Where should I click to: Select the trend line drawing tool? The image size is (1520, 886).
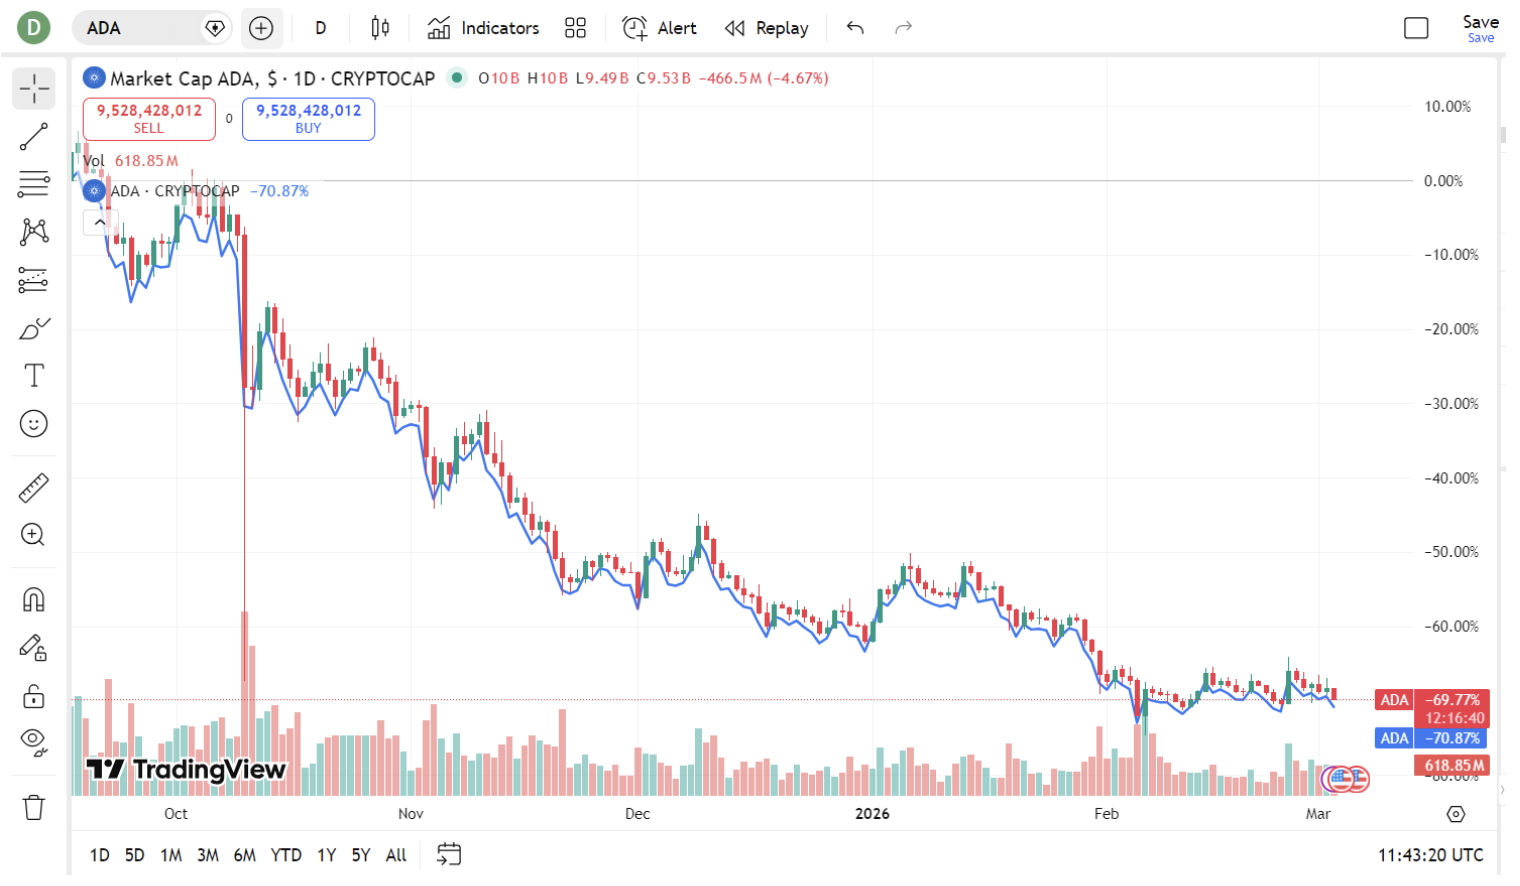(x=33, y=136)
